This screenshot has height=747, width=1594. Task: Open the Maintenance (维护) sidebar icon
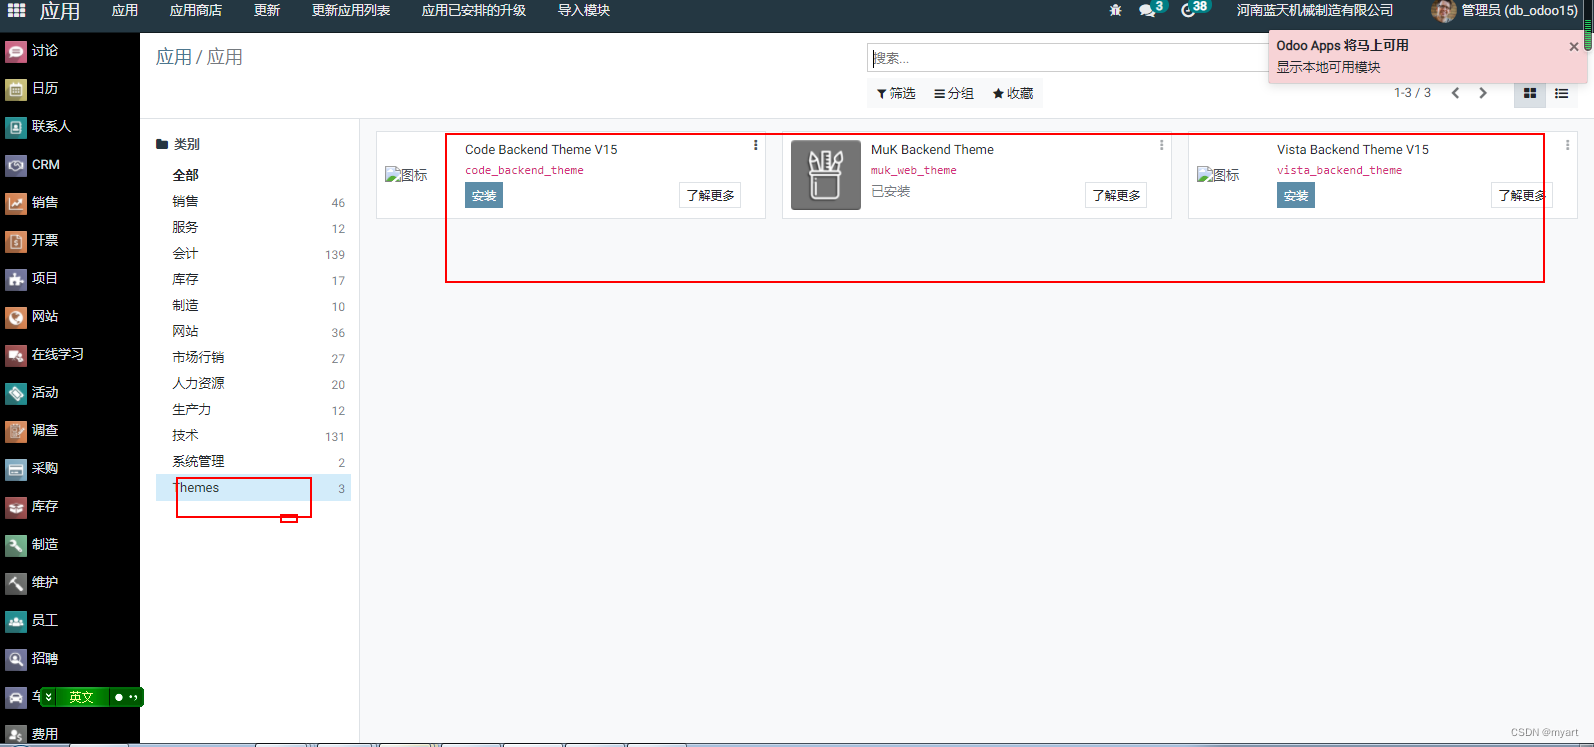coord(16,583)
